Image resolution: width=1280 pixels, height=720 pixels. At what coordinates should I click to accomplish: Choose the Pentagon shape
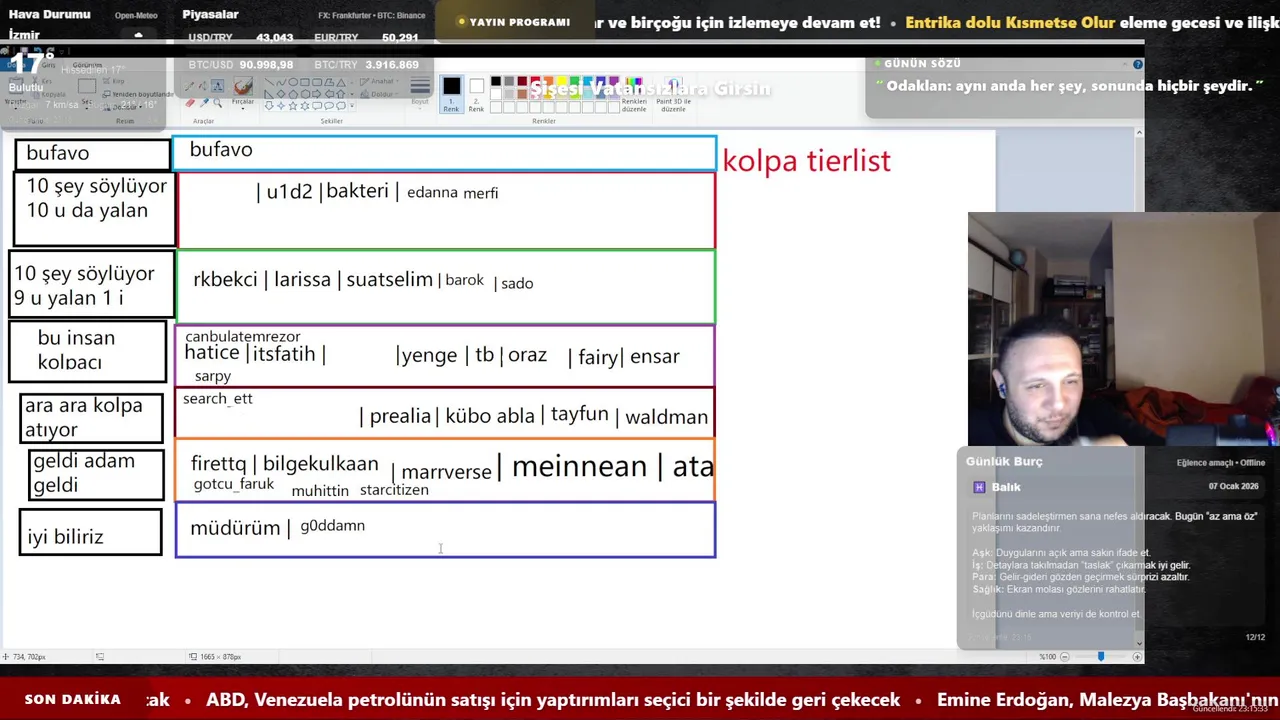[293, 94]
